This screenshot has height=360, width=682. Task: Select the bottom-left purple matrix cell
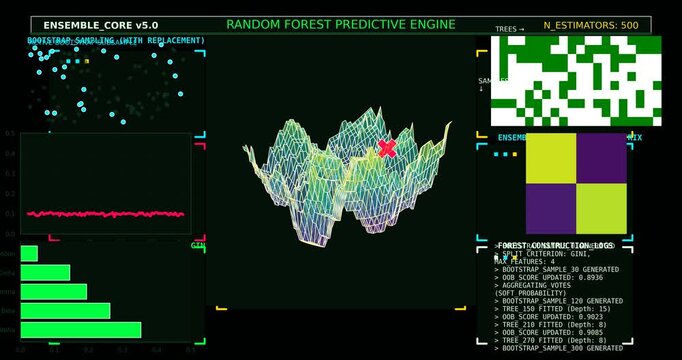click(x=551, y=209)
